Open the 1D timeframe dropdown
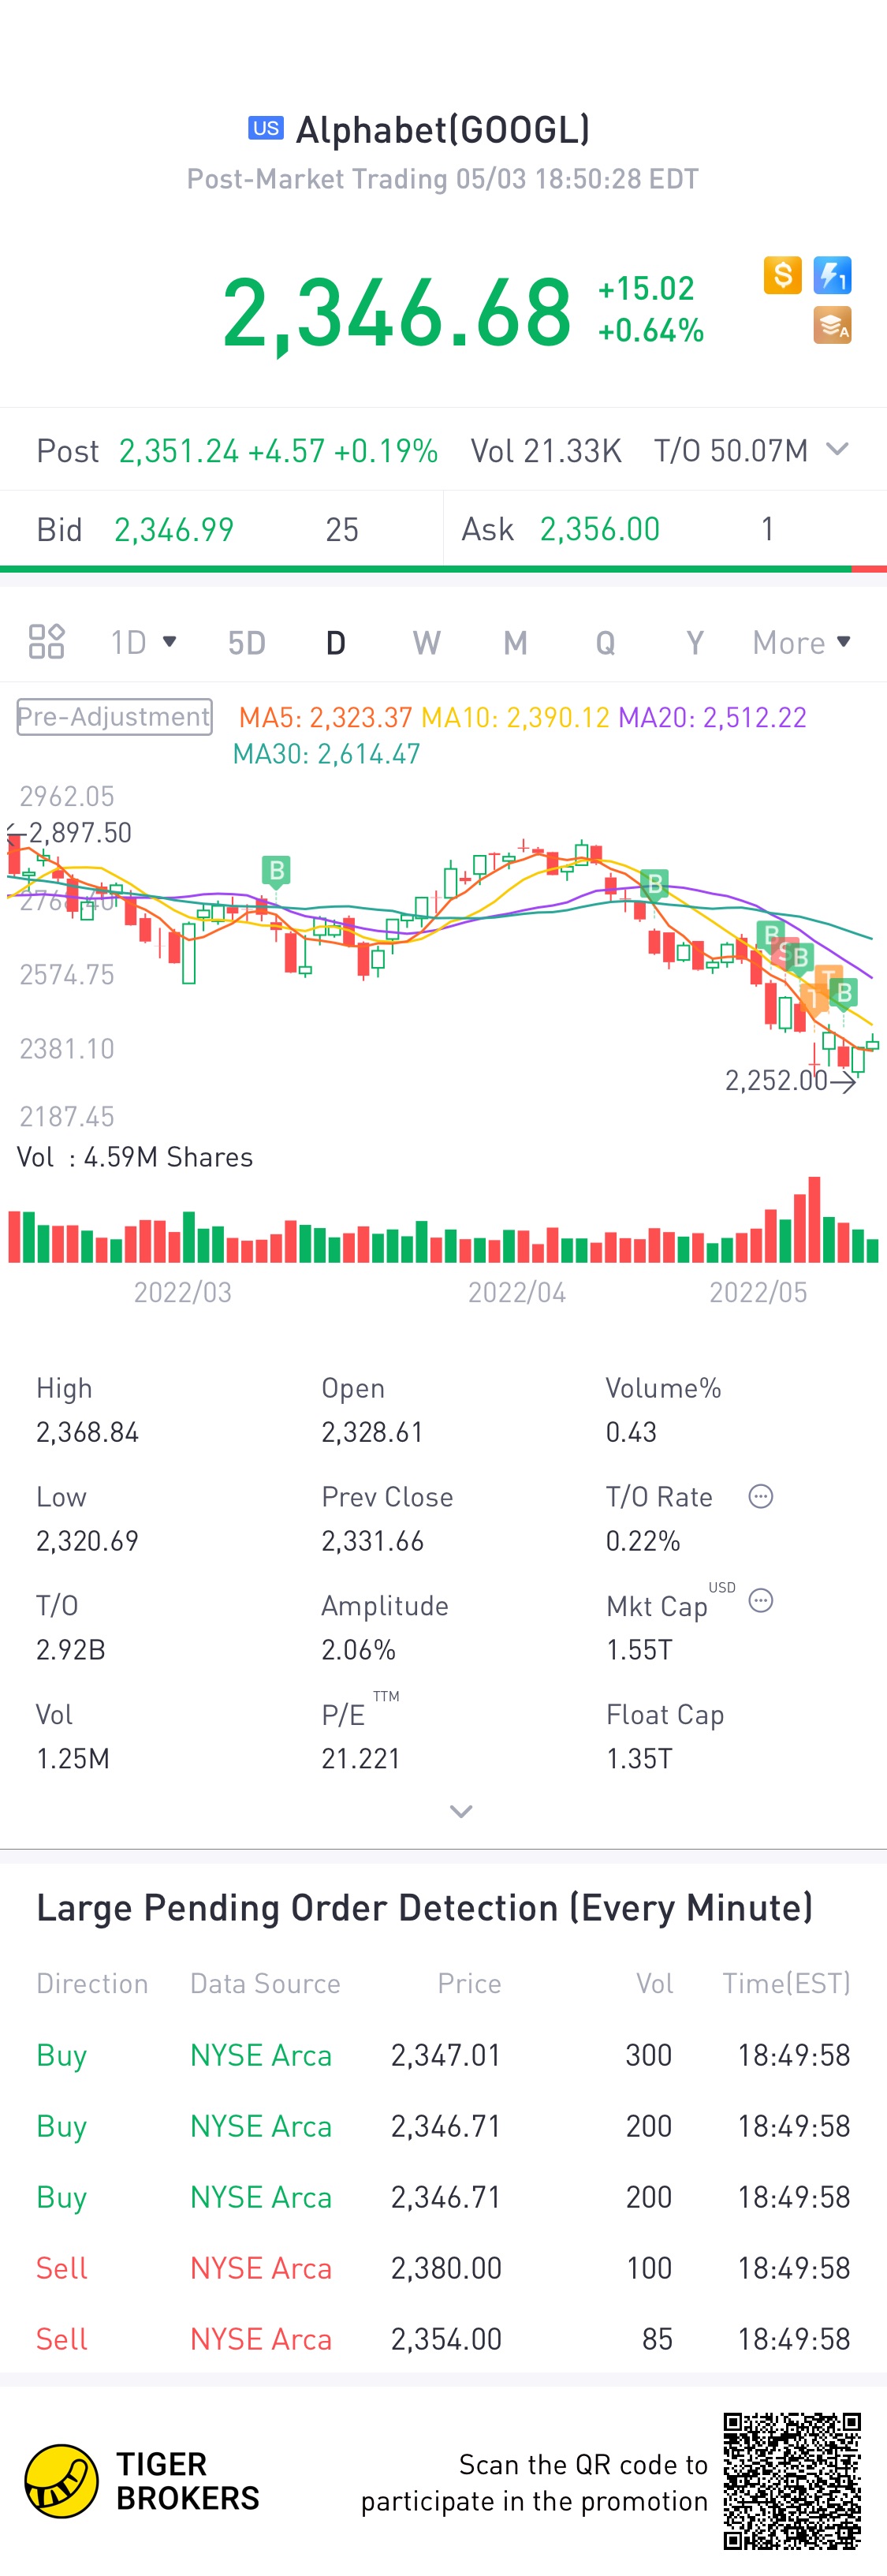Viewport: 887px width, 2576px height. point(144,642)
